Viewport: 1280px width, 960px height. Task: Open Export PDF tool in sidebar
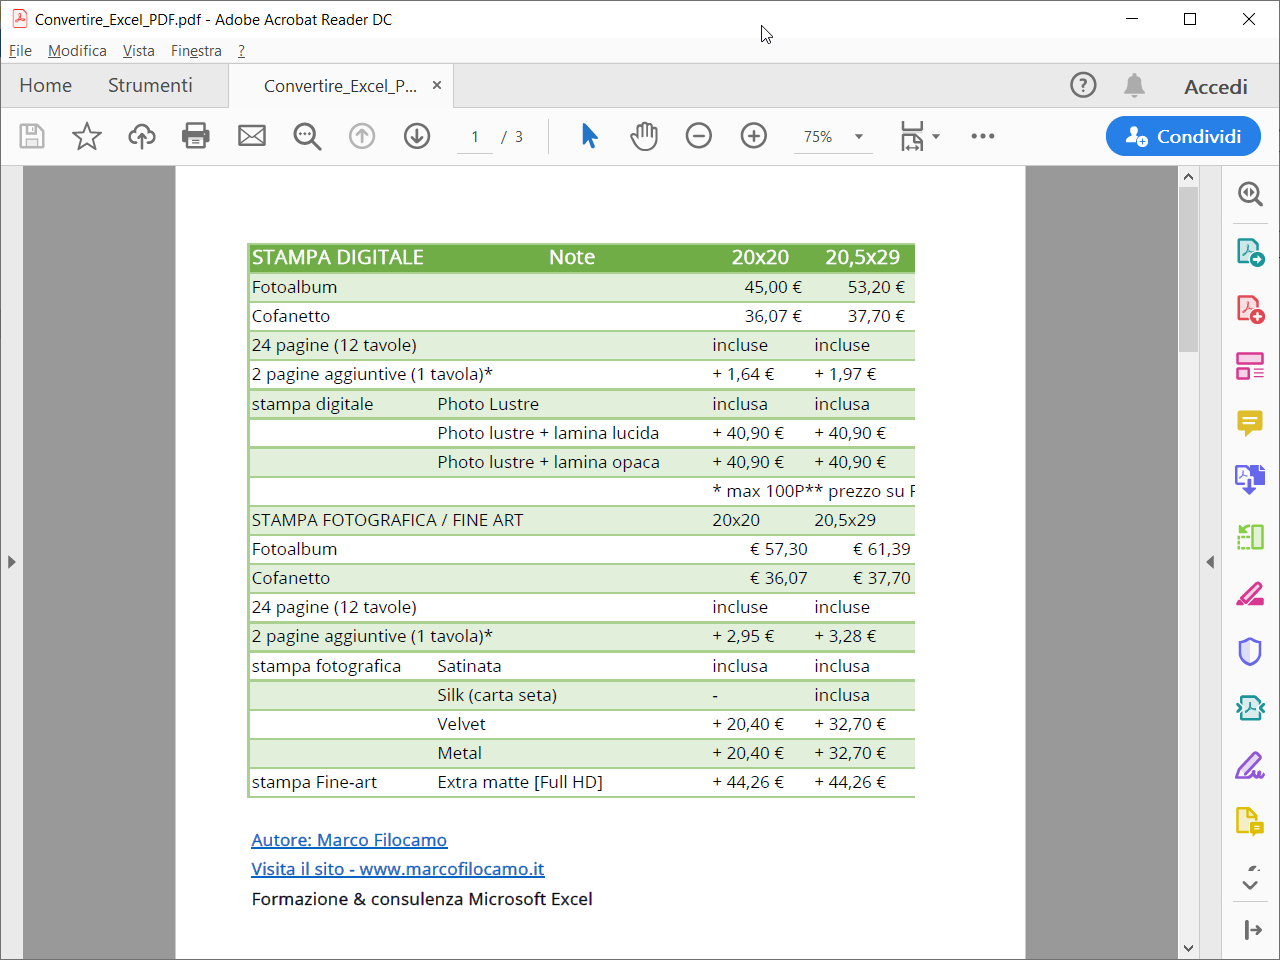click(x=1250, y=251)
